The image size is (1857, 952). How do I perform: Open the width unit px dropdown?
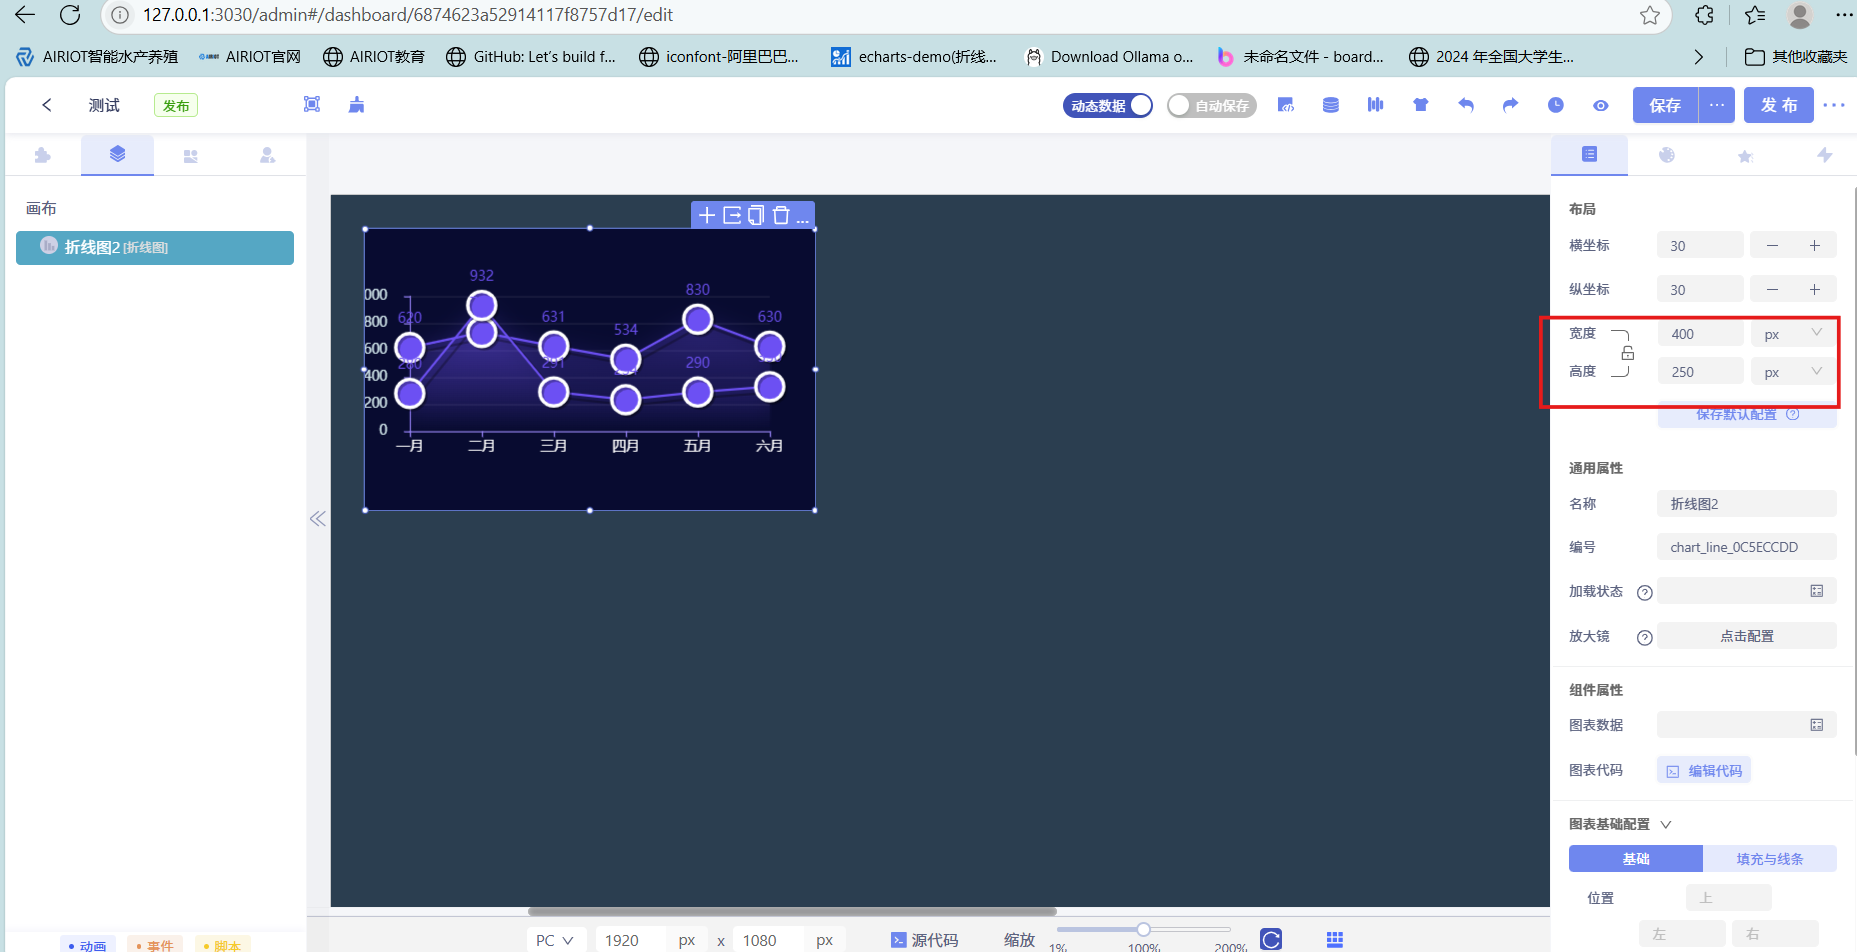(1793, 334)
